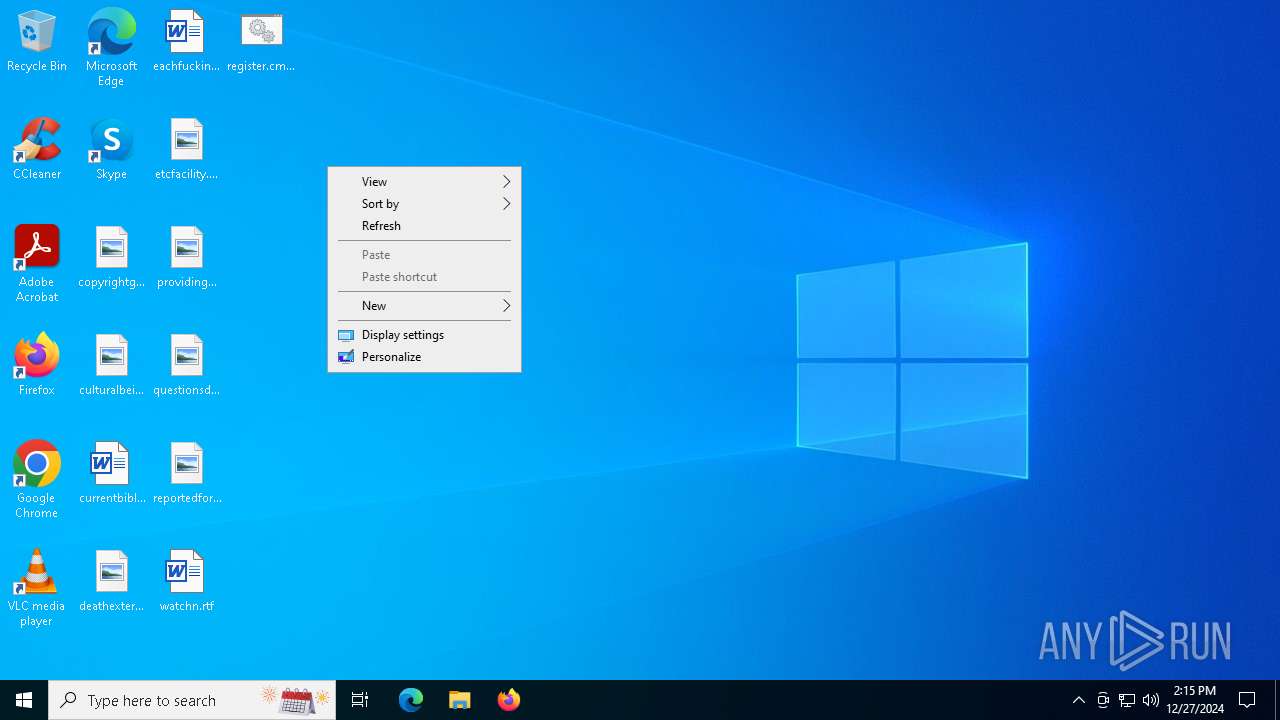The image size is (1280, 720).
Task: Show hidden system tray icons
Action: [1078, 700]
